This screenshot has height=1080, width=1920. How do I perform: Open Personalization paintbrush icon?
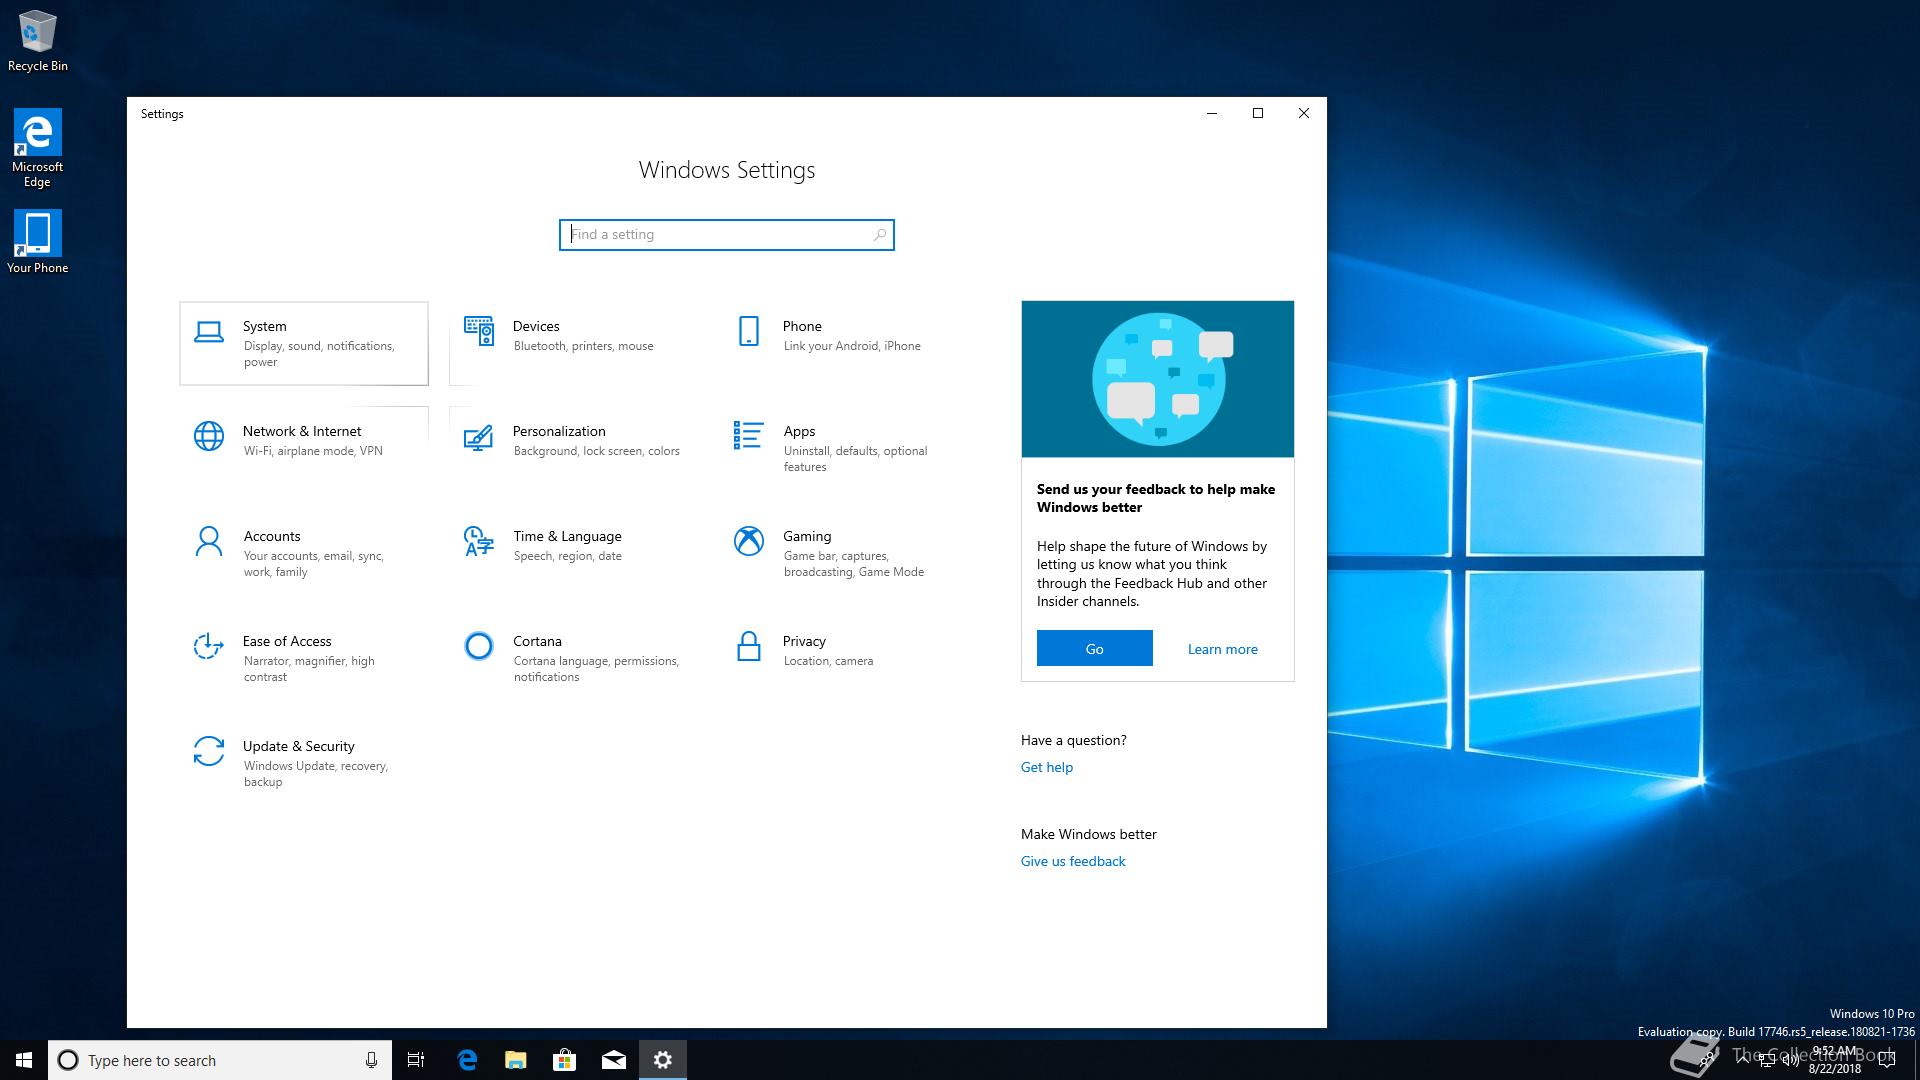(479, 437)
